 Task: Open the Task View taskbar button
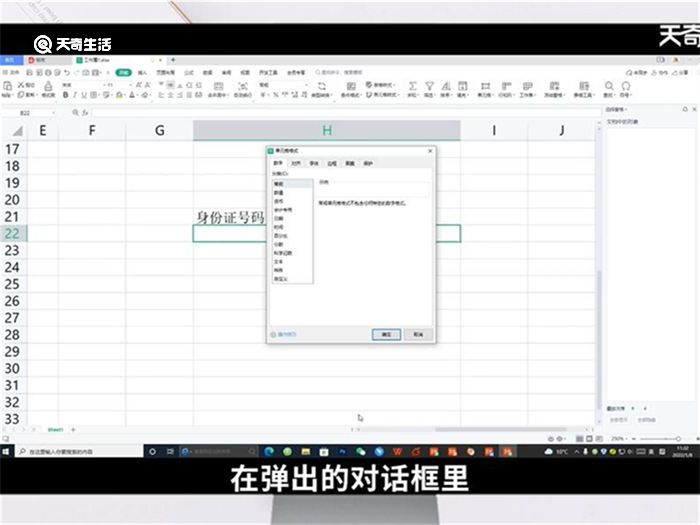(170, 452)
